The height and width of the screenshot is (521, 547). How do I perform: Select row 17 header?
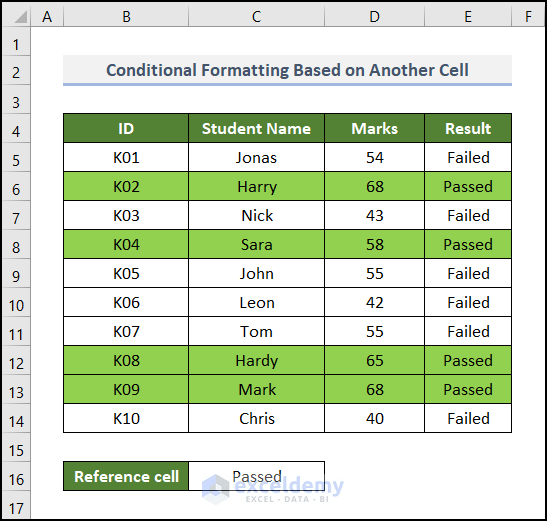pos(16,505)
